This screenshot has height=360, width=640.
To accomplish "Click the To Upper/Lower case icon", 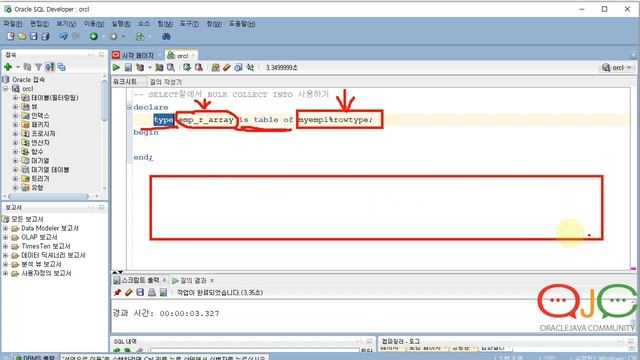I will [x=250, y=67].
